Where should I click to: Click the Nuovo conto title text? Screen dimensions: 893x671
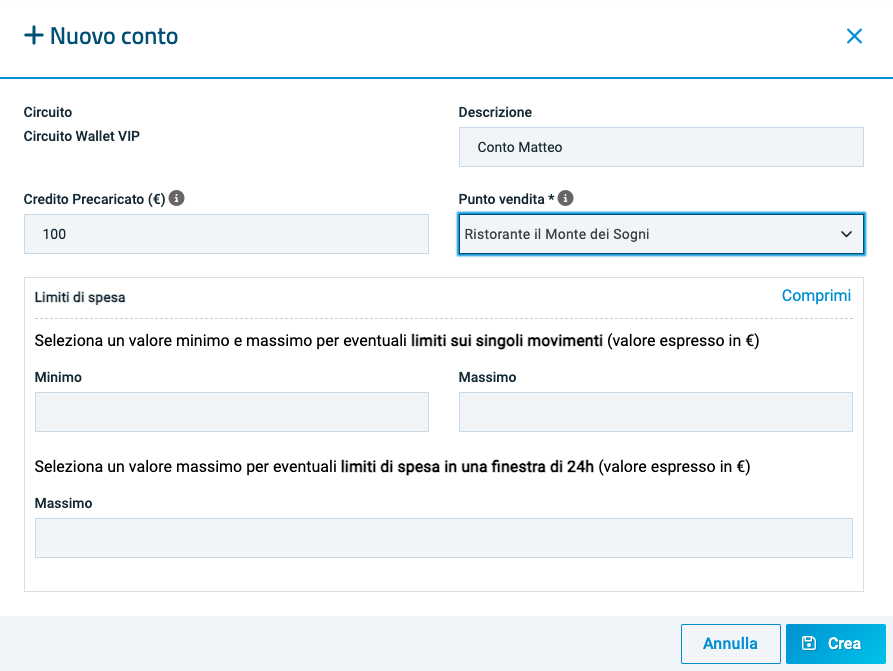(114, 37)
